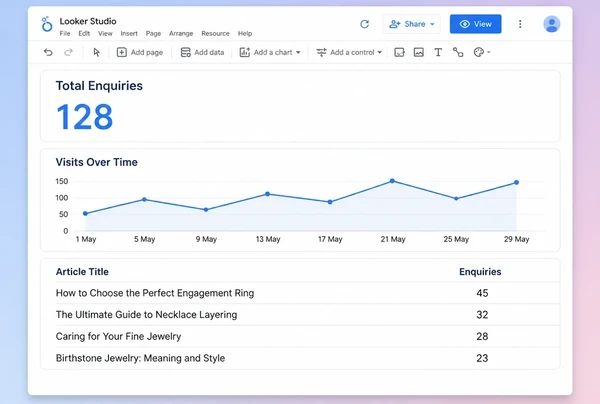
Task: Click Add data button
Action: pyautogui.click(x=202, y=52)
